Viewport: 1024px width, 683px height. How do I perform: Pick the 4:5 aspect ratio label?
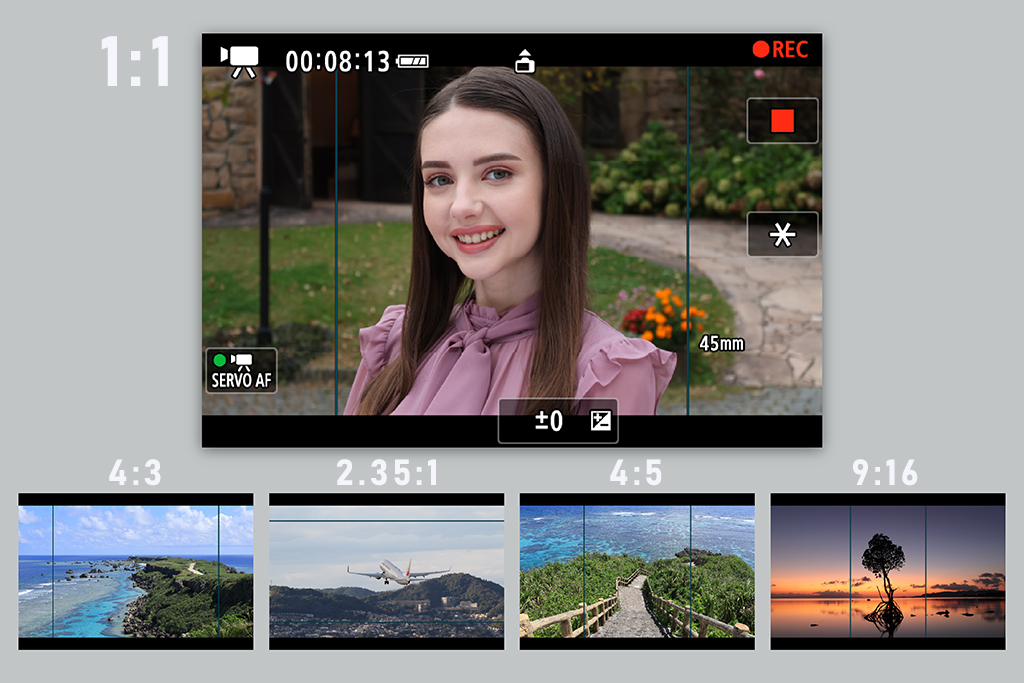coord(637,473)
